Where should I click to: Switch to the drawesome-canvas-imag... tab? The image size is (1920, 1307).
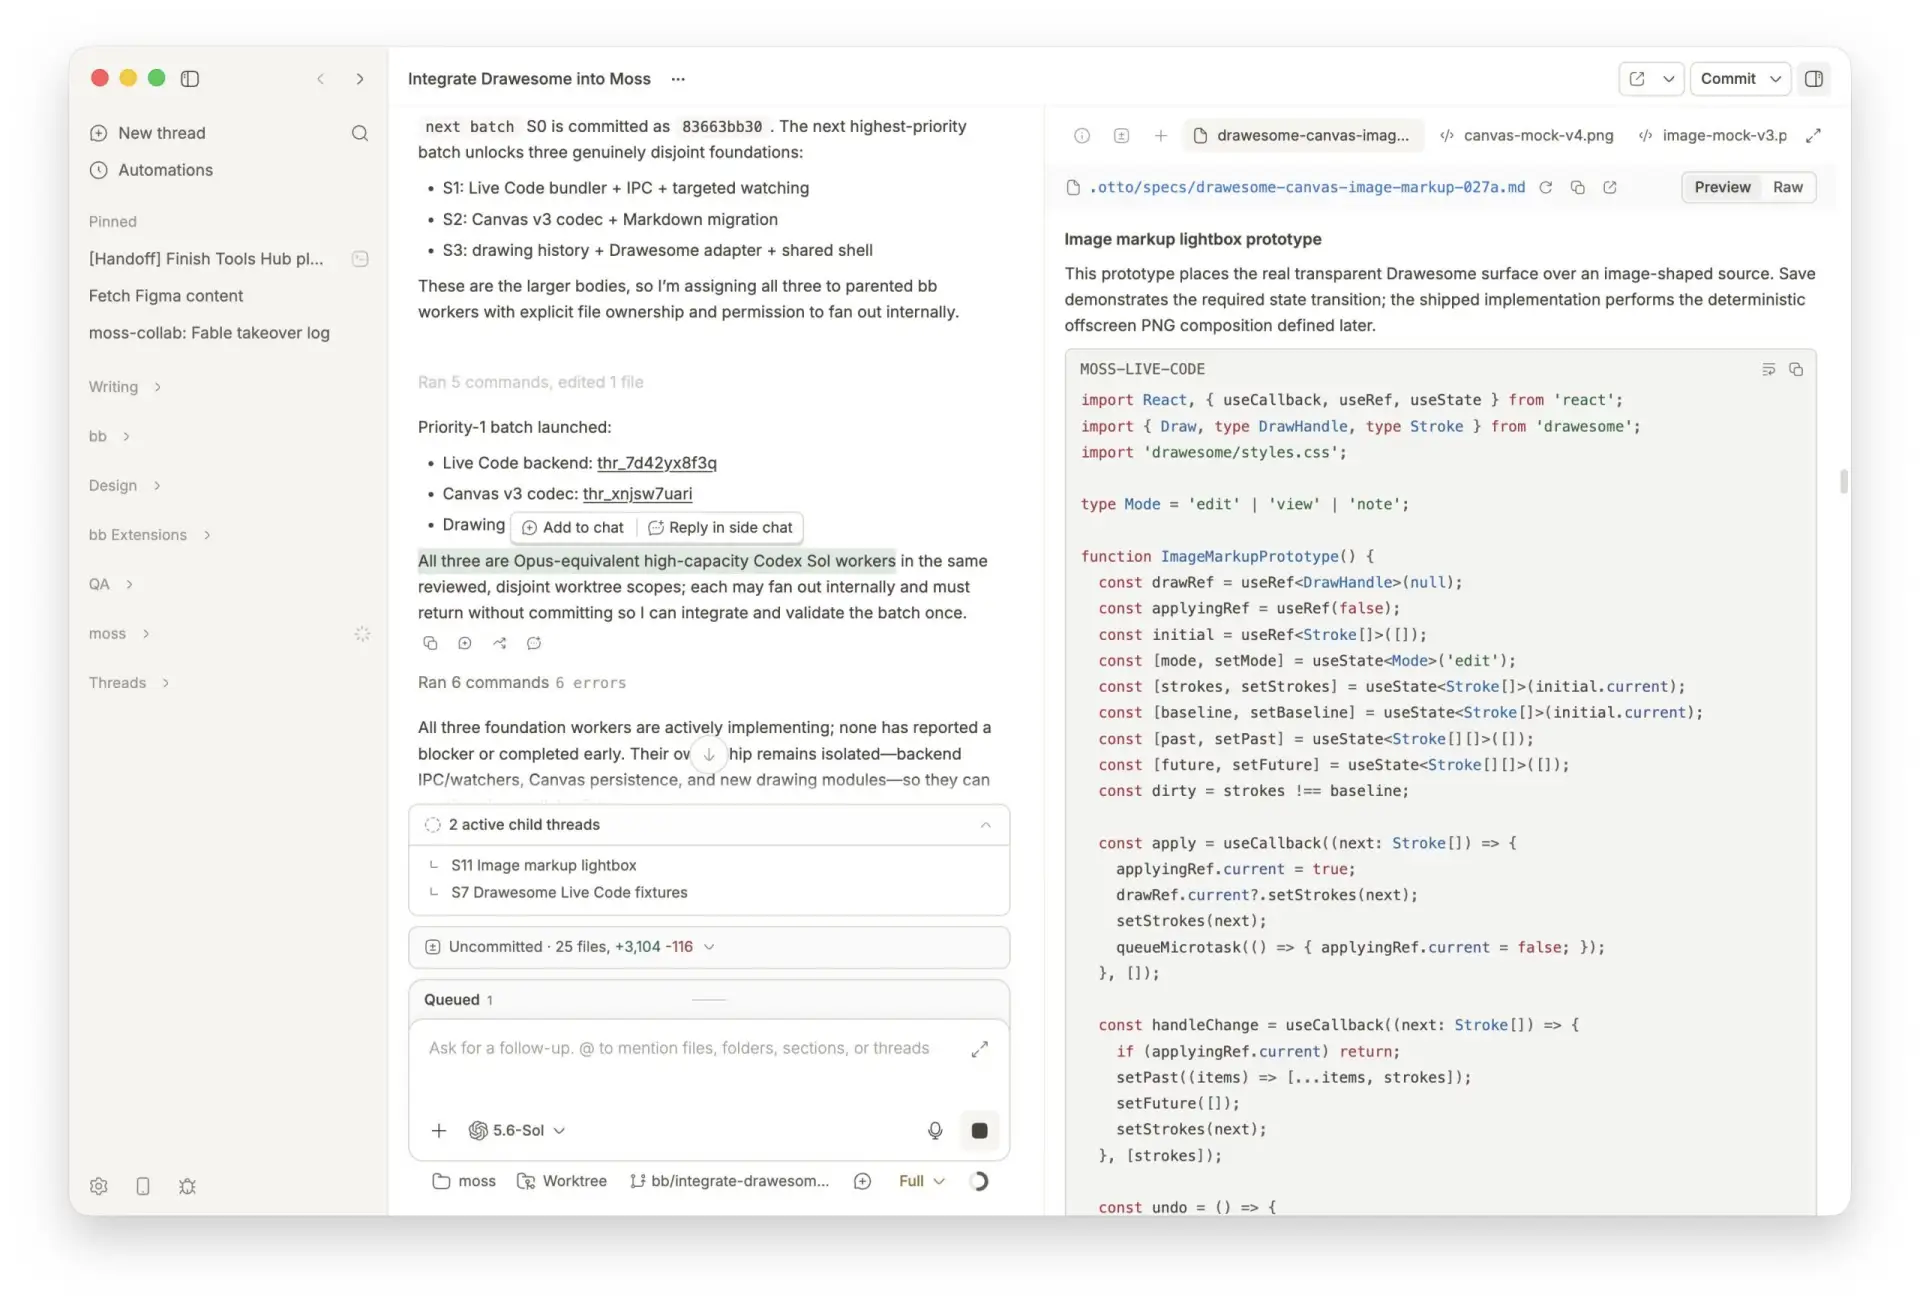coord(1302,135)
